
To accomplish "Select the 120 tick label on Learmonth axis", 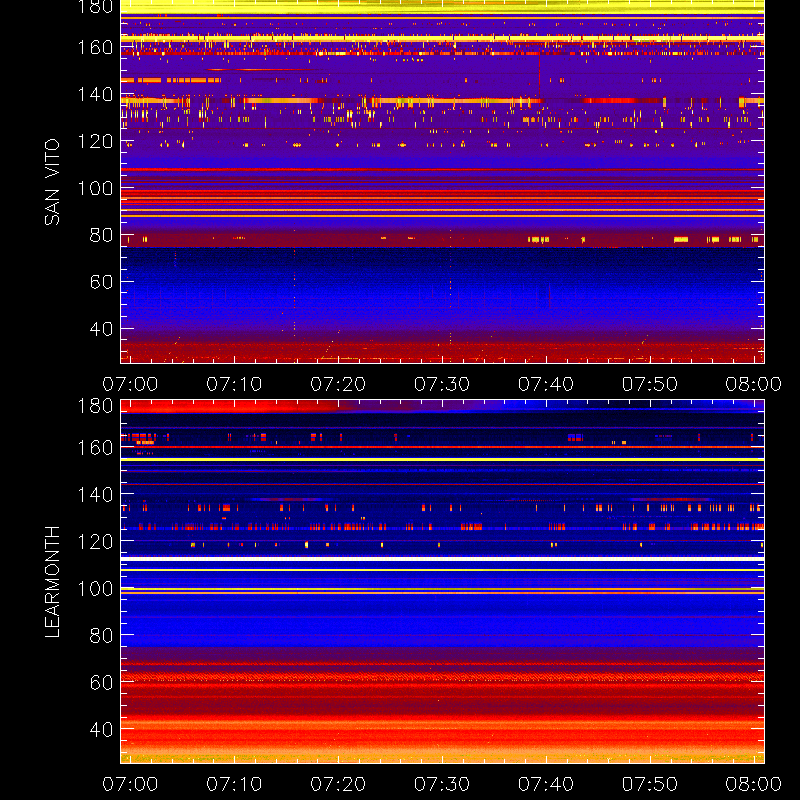I will [x=95, y=542].
